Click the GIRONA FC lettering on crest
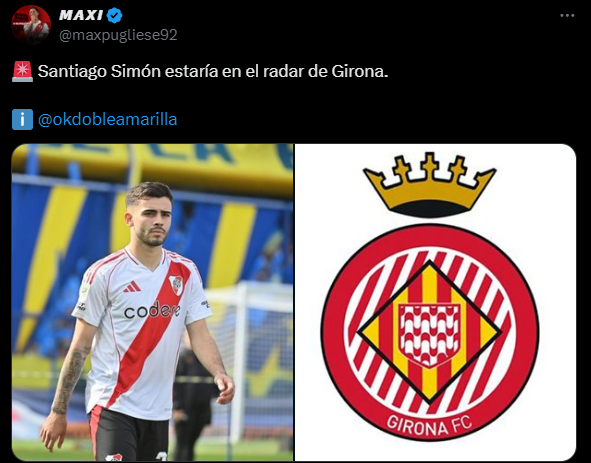Image resolution: width=591 pixels, height=463 pixels. (429, 424)
